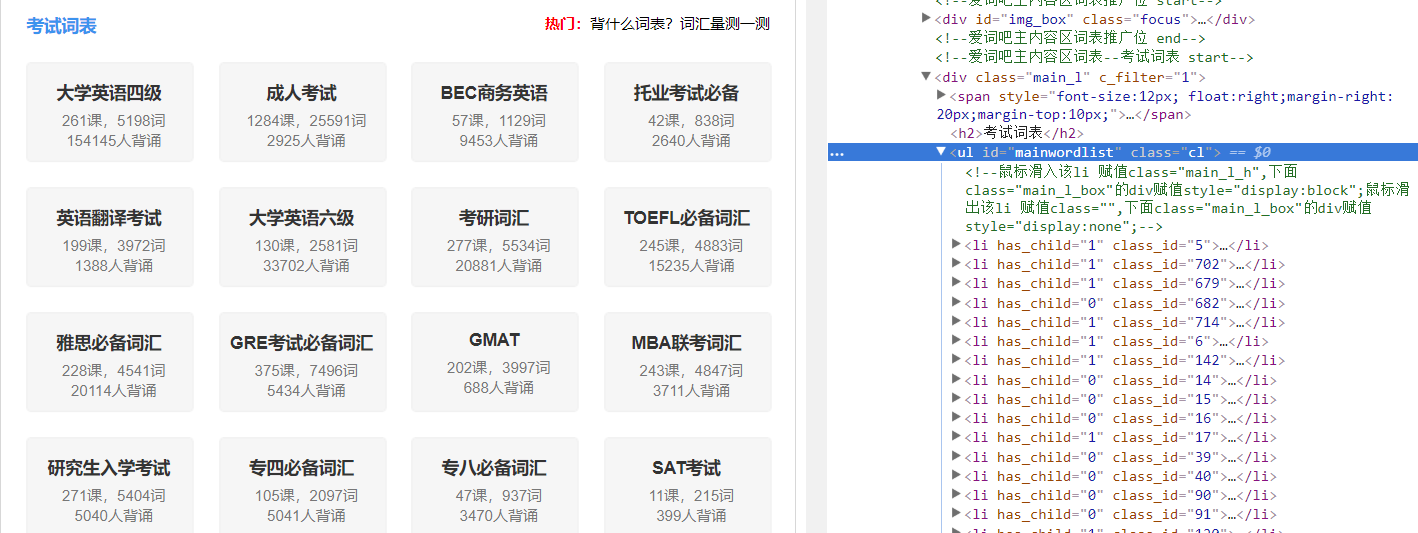Open the GRE考试必备词汇 word list card

click(302, 362)
